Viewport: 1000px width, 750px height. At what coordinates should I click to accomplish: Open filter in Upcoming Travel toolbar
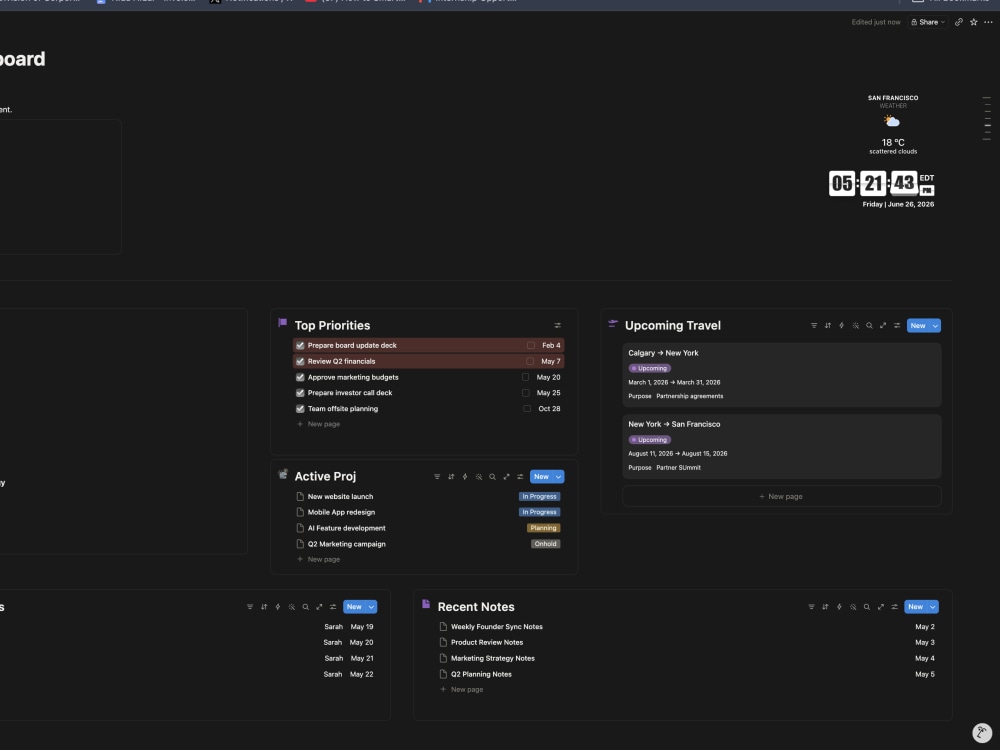pos(814,325)
